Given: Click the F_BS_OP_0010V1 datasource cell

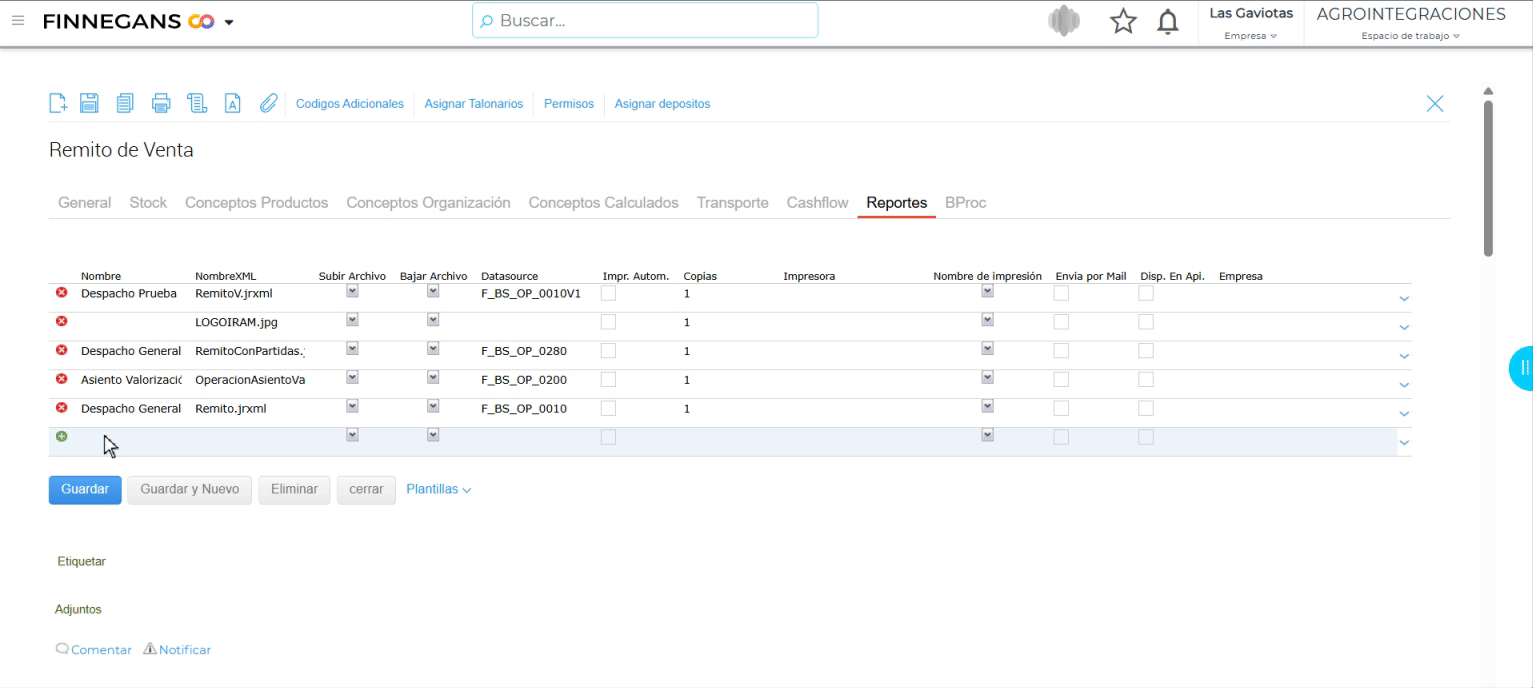Looking at the screenshot, I should point(531,294).
